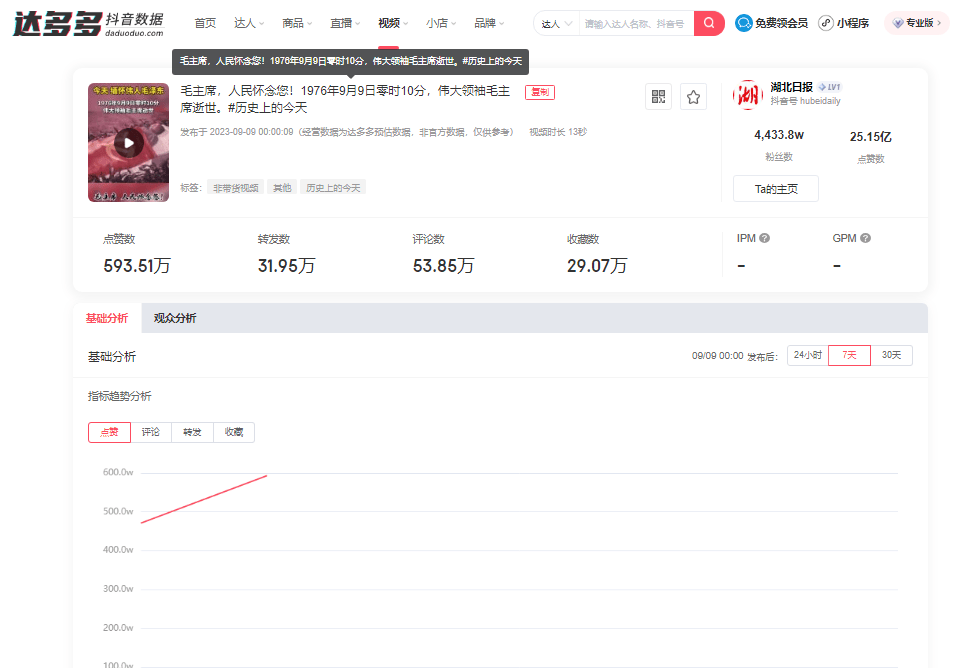The height and width of the screenshot is (668, 962).
Task: Click the 复制 copy button
Action: click(539, 90)
